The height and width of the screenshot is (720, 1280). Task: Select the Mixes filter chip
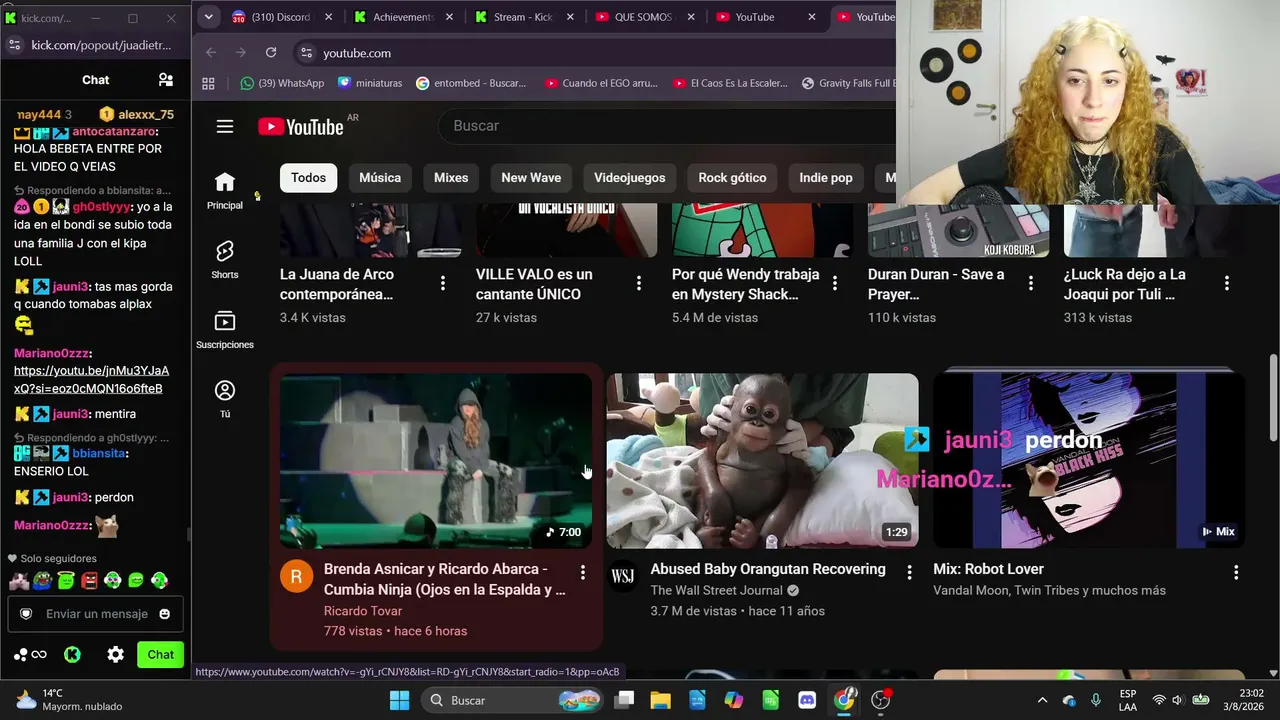click(451, 178)
